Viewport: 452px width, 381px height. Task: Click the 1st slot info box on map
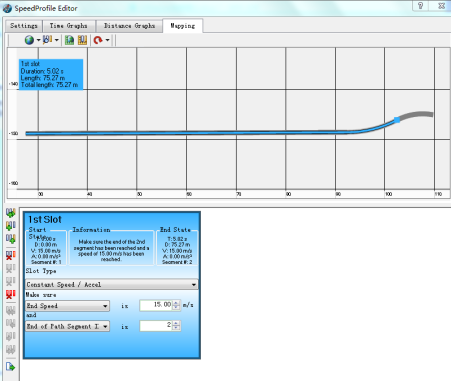tap(51, 74)
